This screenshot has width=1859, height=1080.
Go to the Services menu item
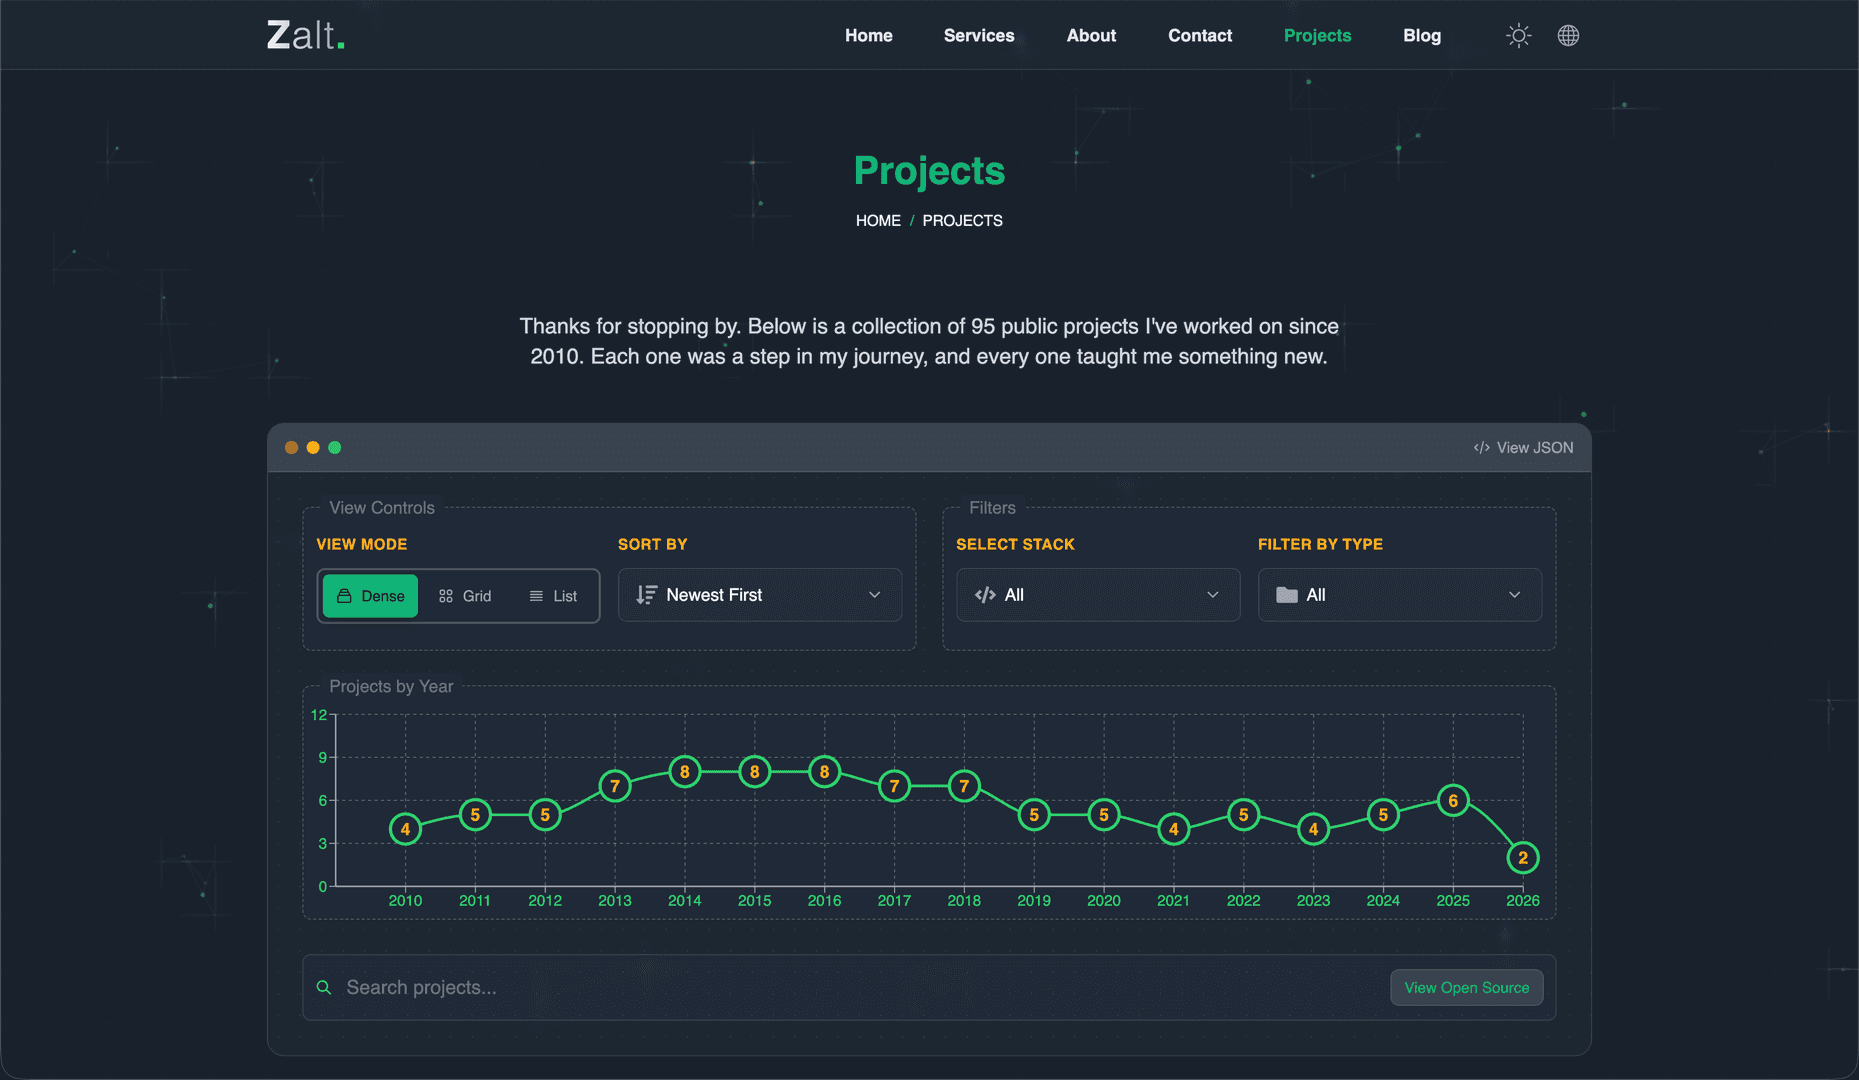click(978, 36)
